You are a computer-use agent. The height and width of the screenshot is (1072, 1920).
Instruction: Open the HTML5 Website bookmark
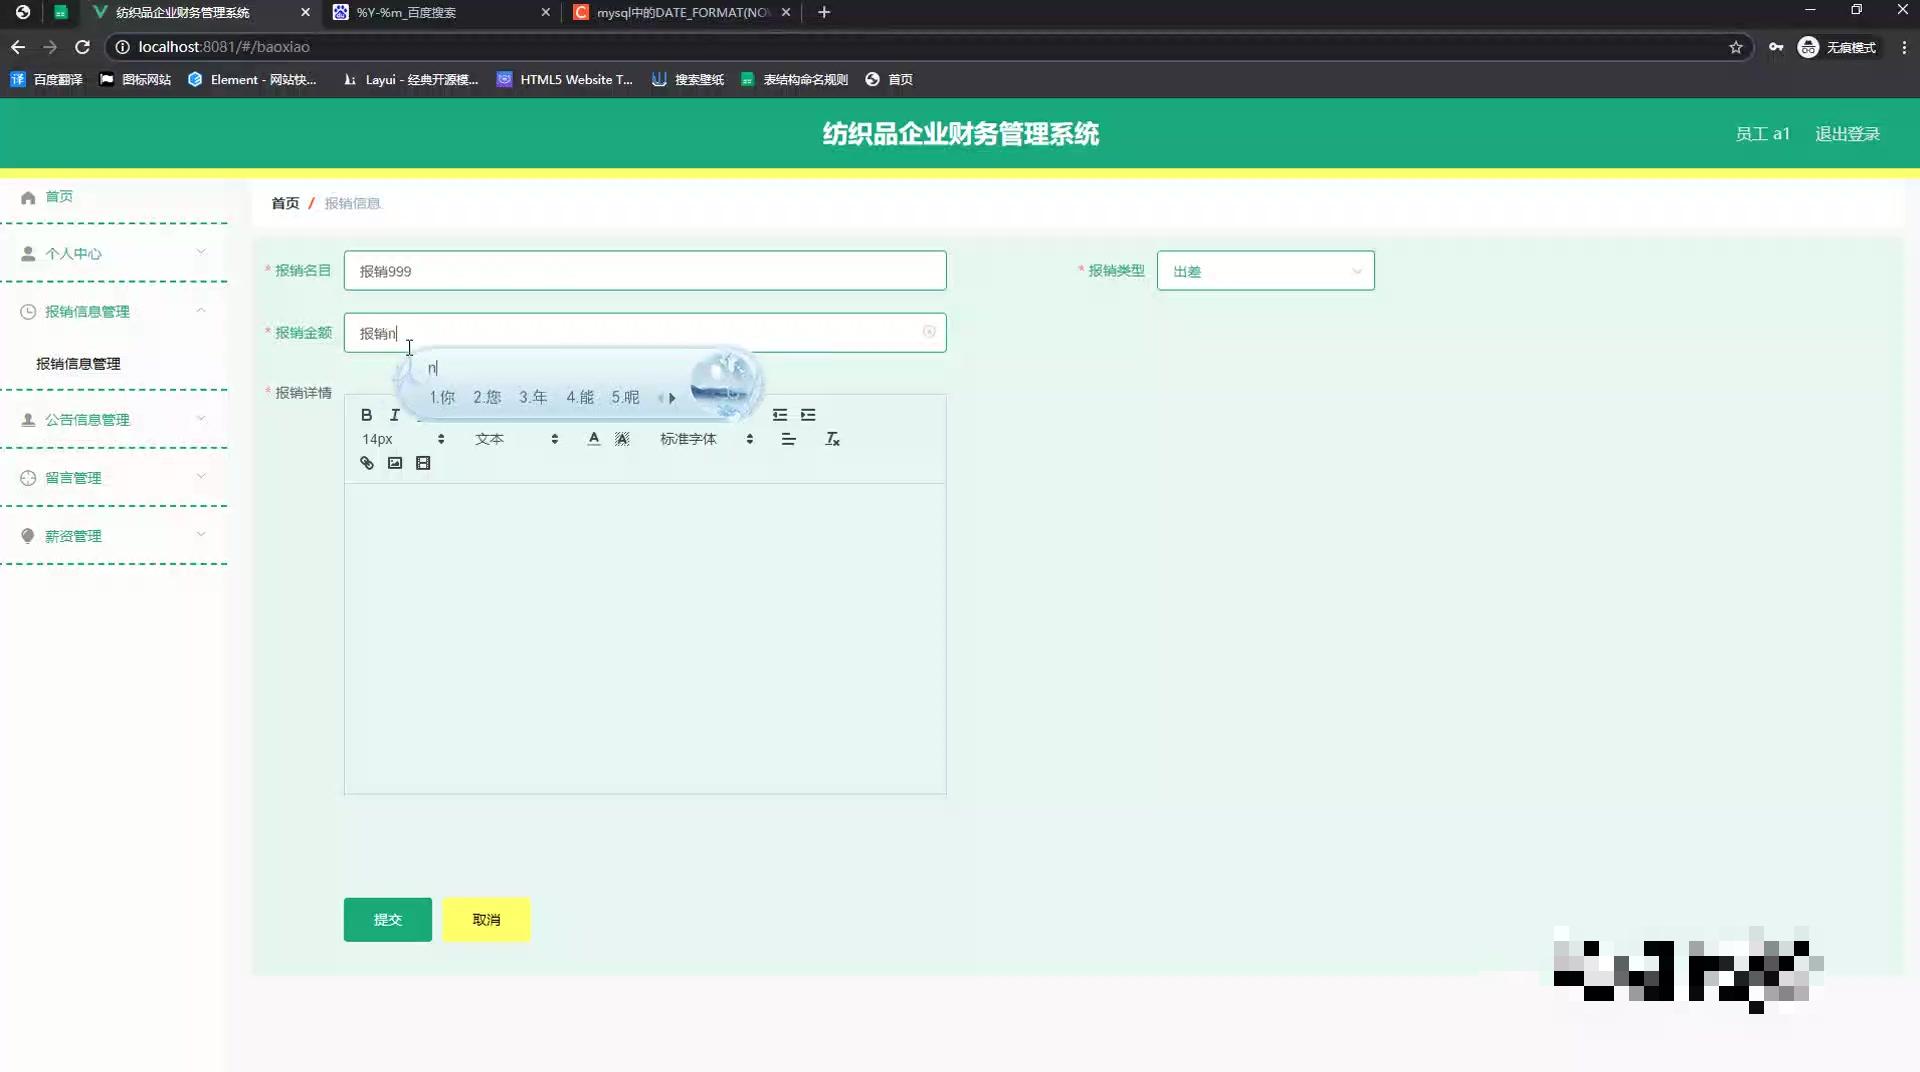point(565,80)
